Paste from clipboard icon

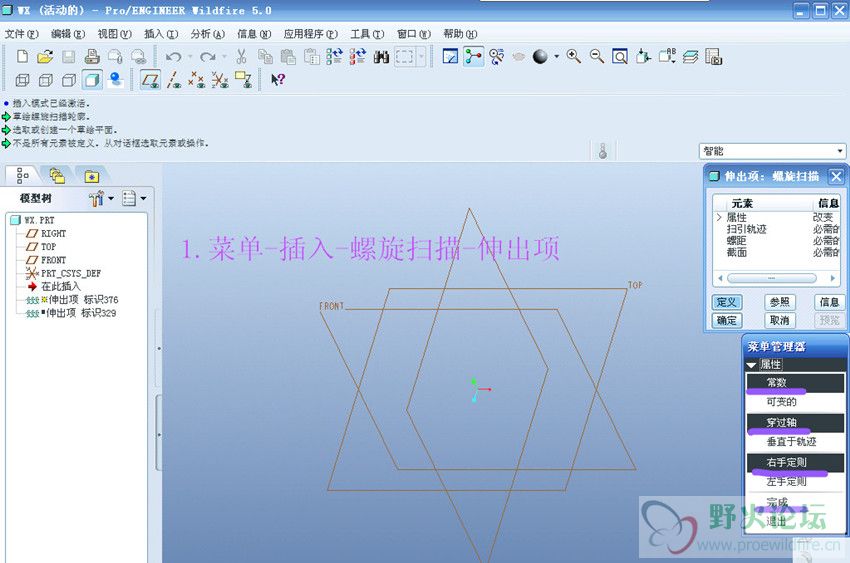coord(288,56)
